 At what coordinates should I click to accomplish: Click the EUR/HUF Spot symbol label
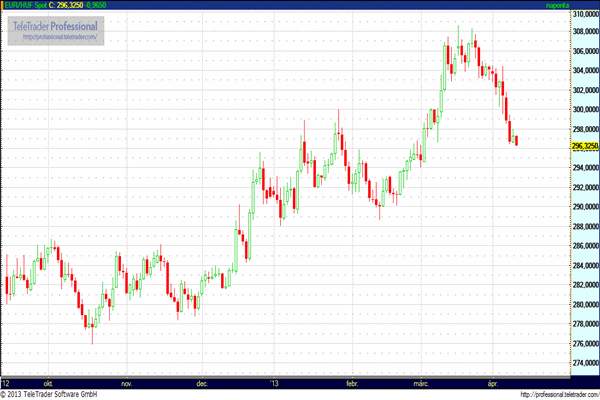(24, 6)
